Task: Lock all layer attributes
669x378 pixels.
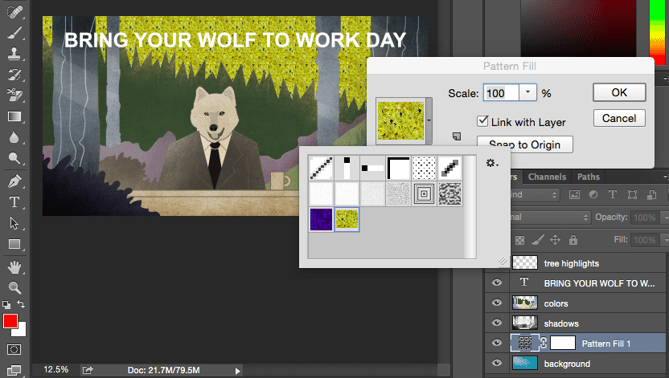Action: [573, 240]
